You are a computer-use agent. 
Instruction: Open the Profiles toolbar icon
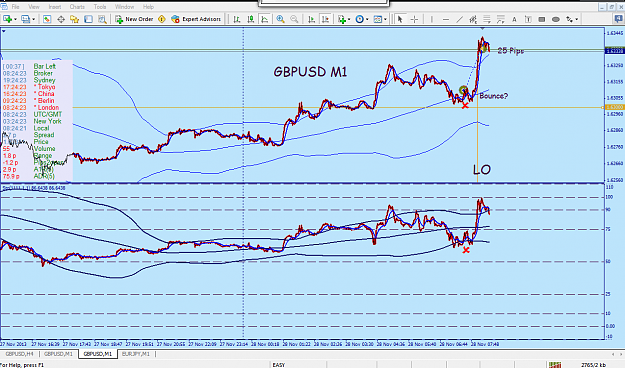point(26,19)
